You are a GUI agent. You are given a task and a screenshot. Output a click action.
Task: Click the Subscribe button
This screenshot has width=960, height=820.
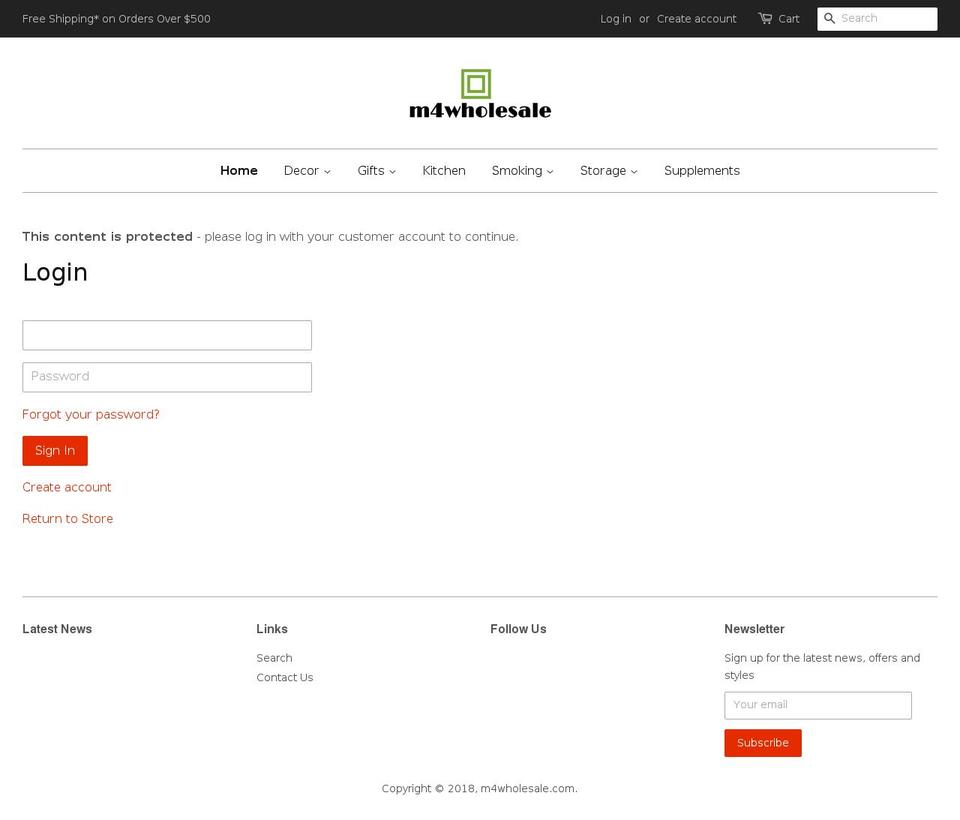point(762,742)
